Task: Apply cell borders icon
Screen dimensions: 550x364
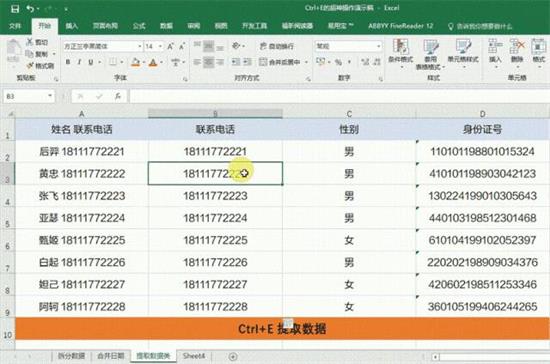Action: point(113,62)
